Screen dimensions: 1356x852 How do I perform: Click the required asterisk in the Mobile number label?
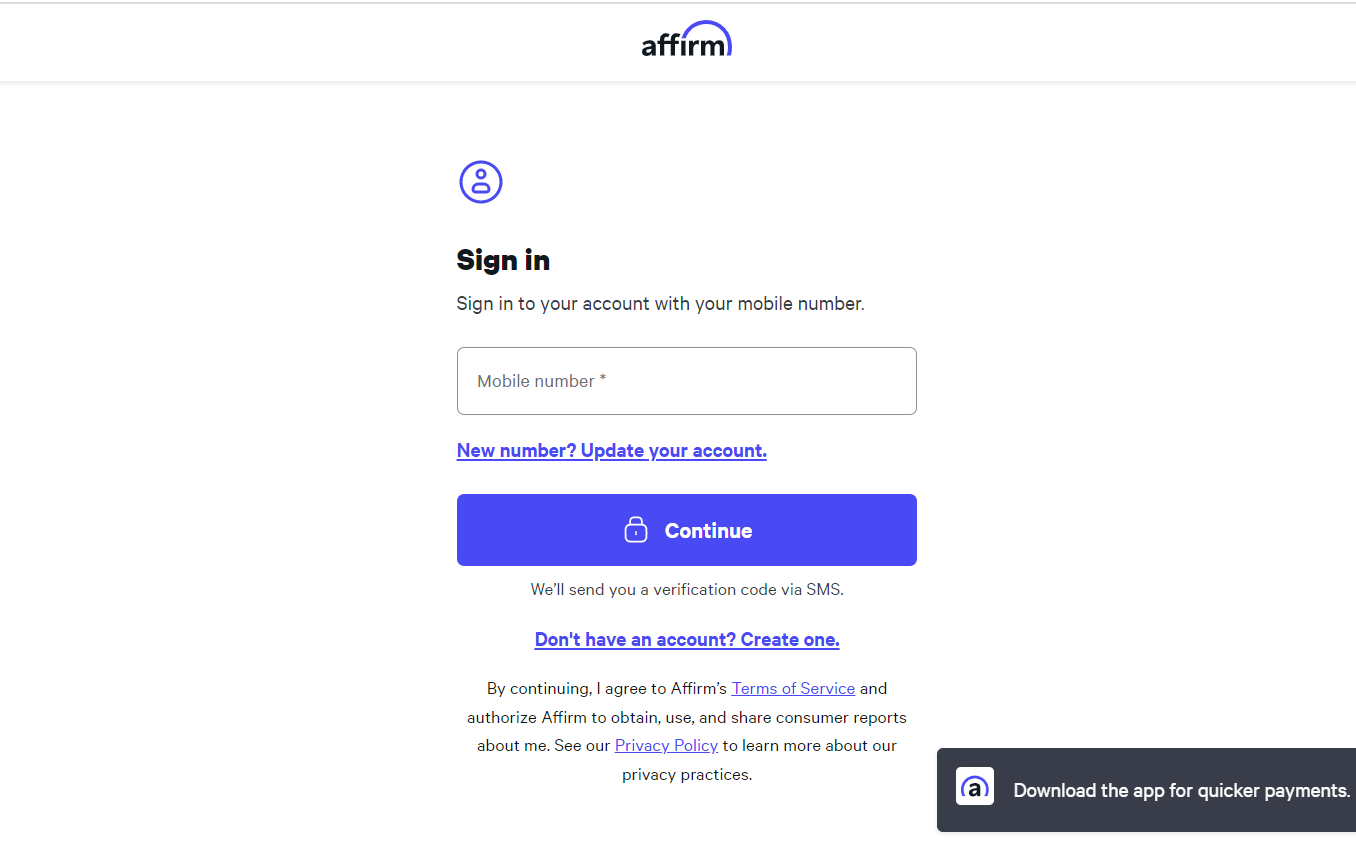(603, 380)
